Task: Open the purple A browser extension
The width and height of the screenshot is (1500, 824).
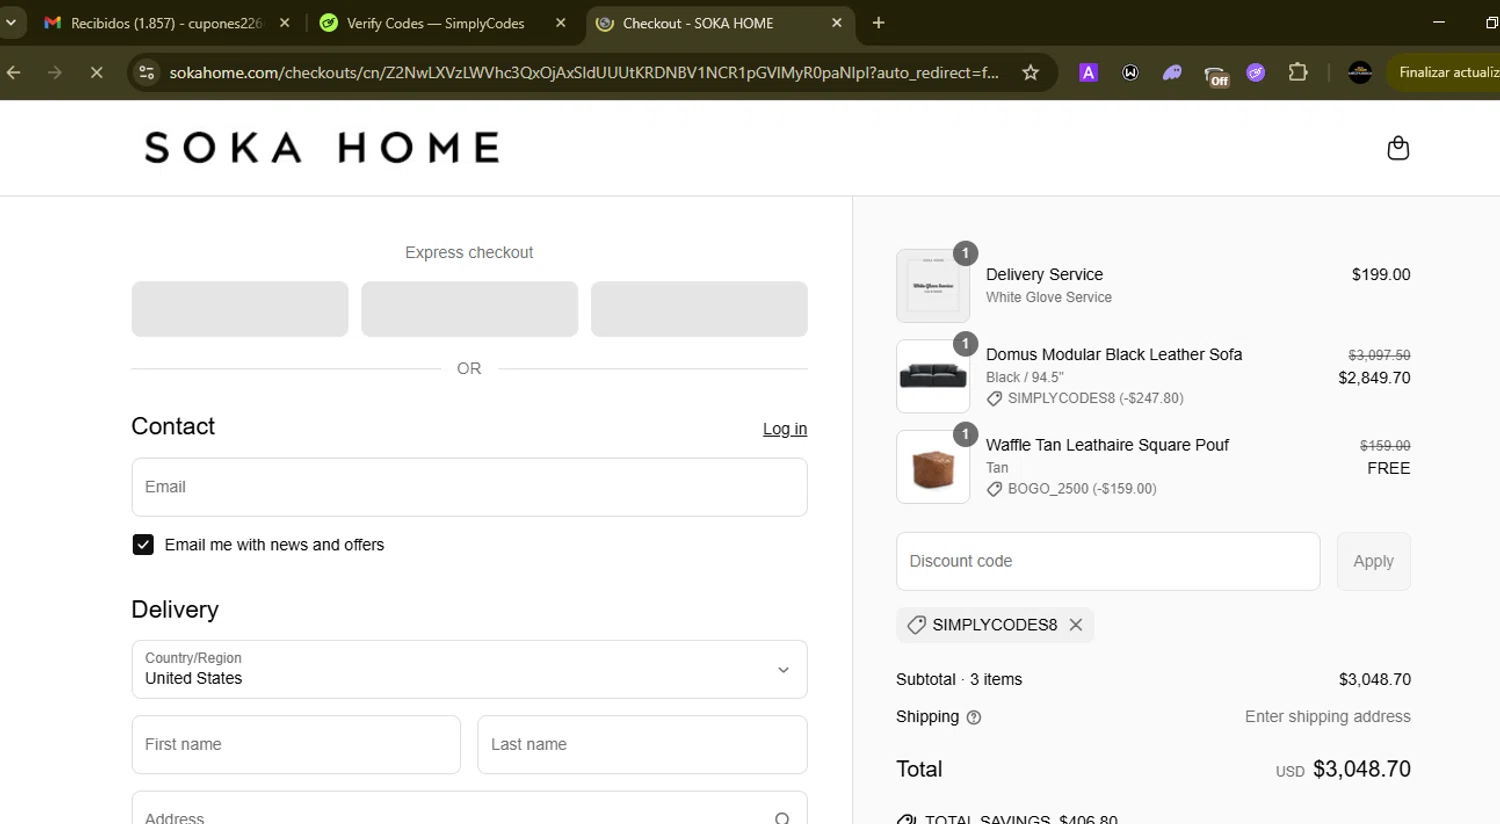Action: [x=1088, y=72]
